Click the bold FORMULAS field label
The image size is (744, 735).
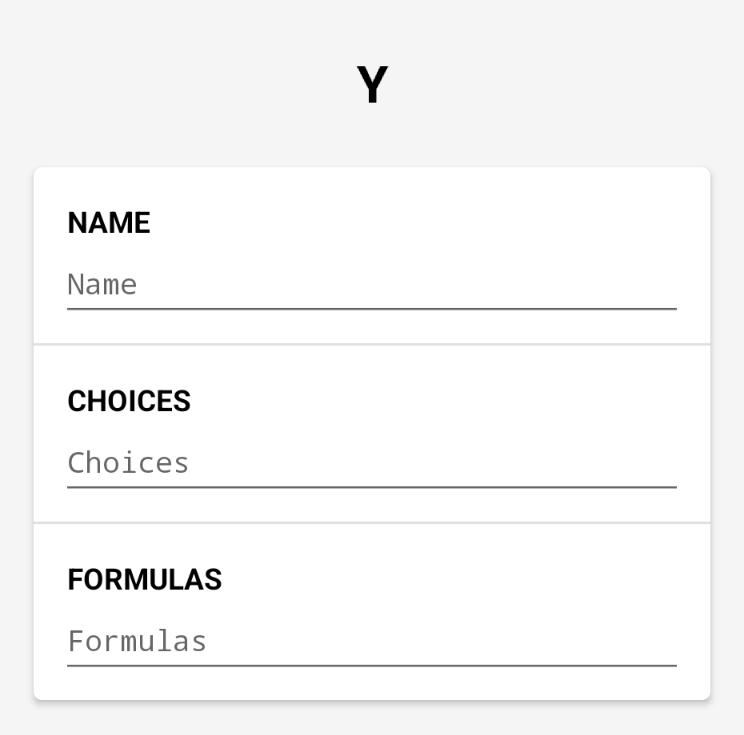145,579
